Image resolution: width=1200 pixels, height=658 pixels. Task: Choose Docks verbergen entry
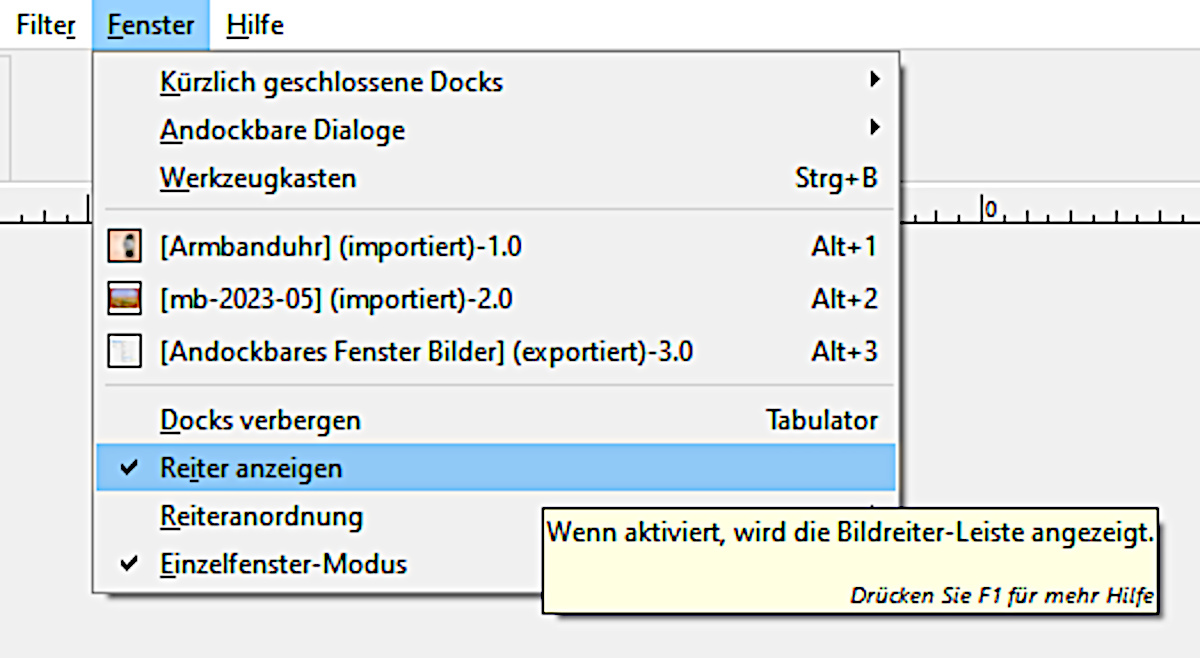pyautogui.click(x=260, y=421)
